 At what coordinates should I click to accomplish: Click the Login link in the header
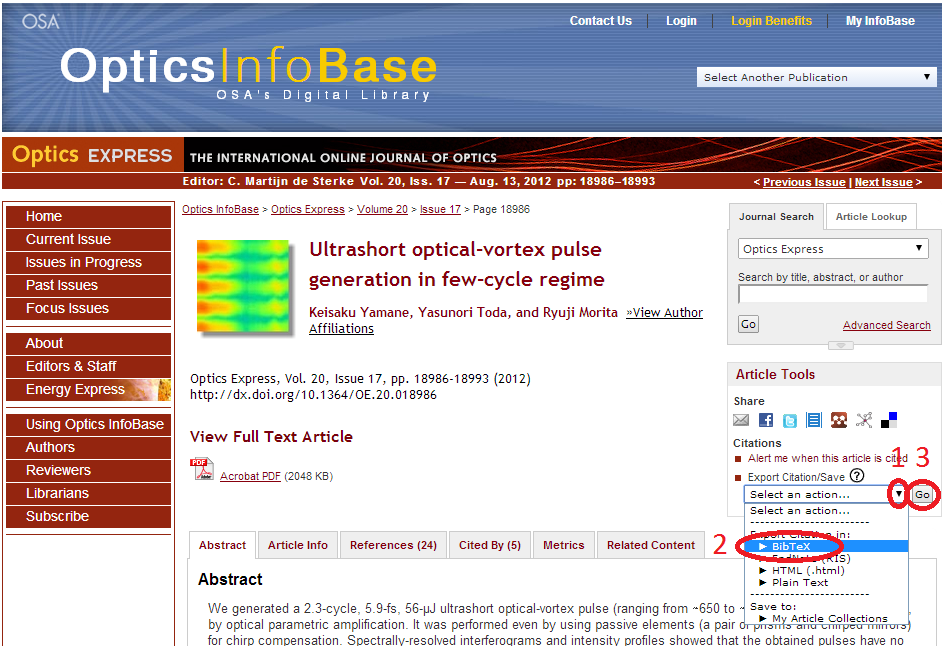click(681, 21)
